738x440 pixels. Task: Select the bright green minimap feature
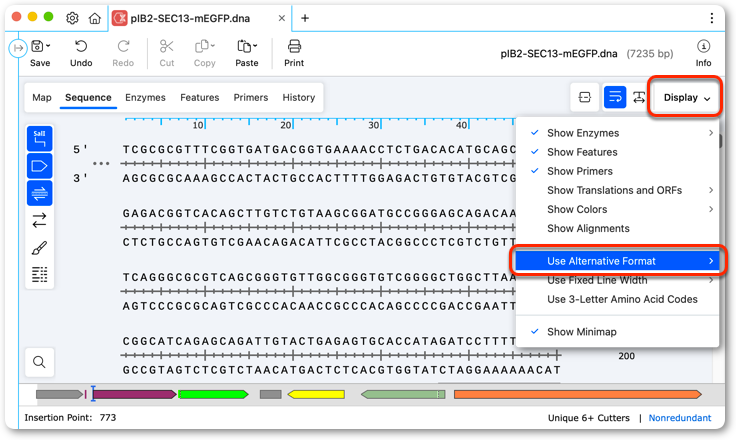tap(213, 394)
